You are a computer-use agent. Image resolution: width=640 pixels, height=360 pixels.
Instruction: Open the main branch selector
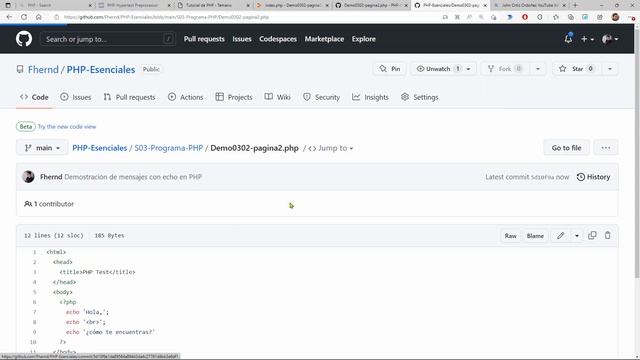click(x=42, y=148)
